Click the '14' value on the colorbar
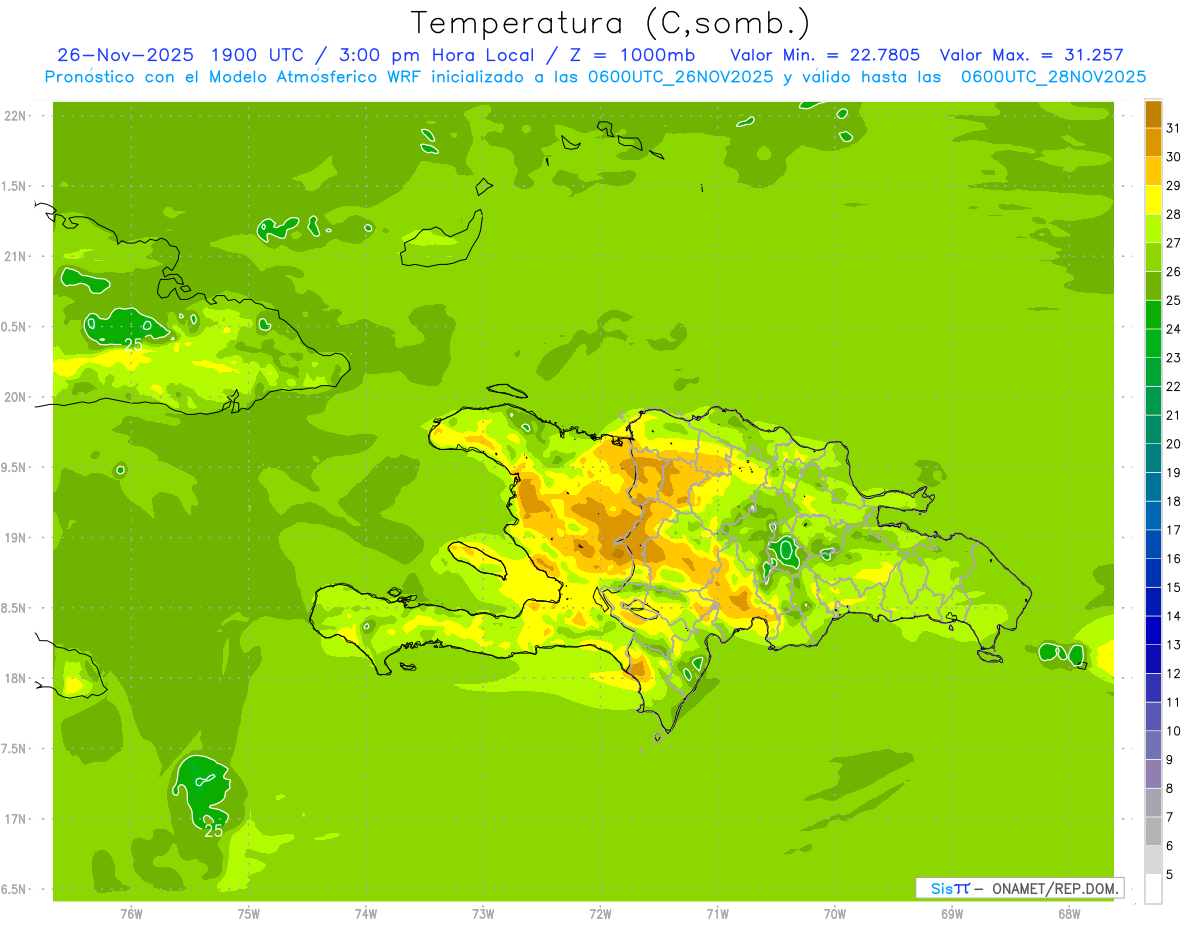This screenshot has width=1200, height=927. click(x=1173, y=616)
